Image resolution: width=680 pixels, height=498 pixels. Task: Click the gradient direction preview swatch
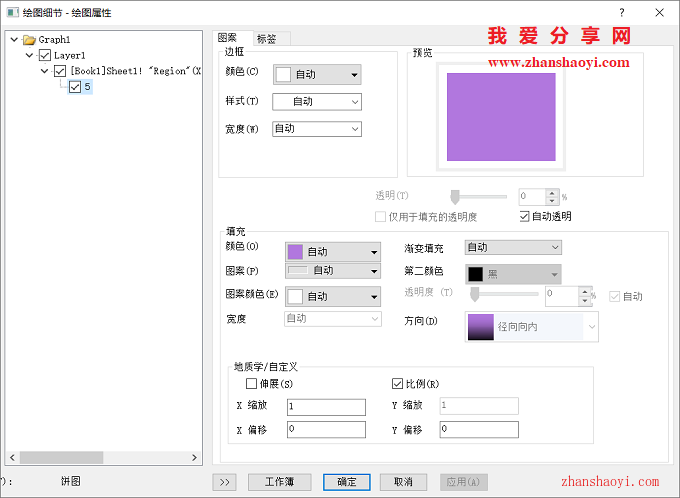click(x=481, y=327)
